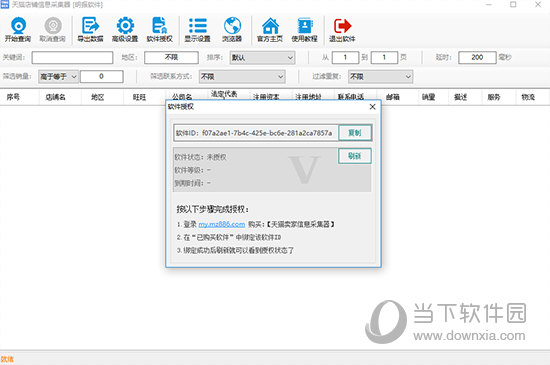Open the 筛选联系方式 dropdown
The image size is (550, 365).
coord(242,76)
